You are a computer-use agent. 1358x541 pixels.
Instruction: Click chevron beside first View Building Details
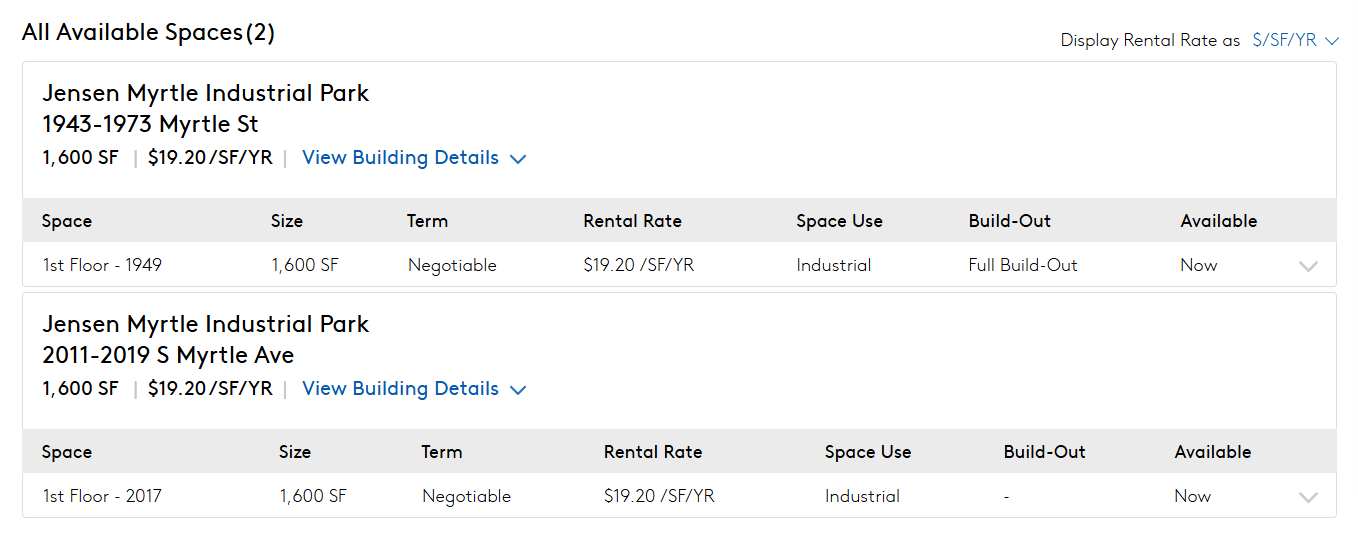518,159
